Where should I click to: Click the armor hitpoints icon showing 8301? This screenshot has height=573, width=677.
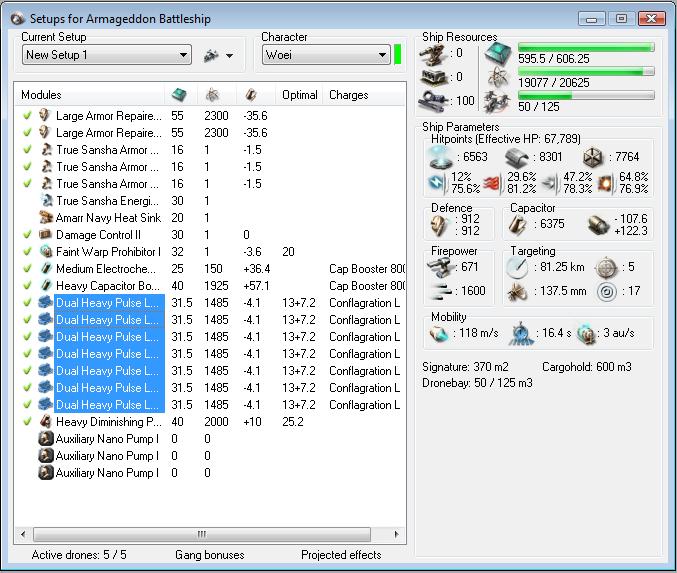517,157
